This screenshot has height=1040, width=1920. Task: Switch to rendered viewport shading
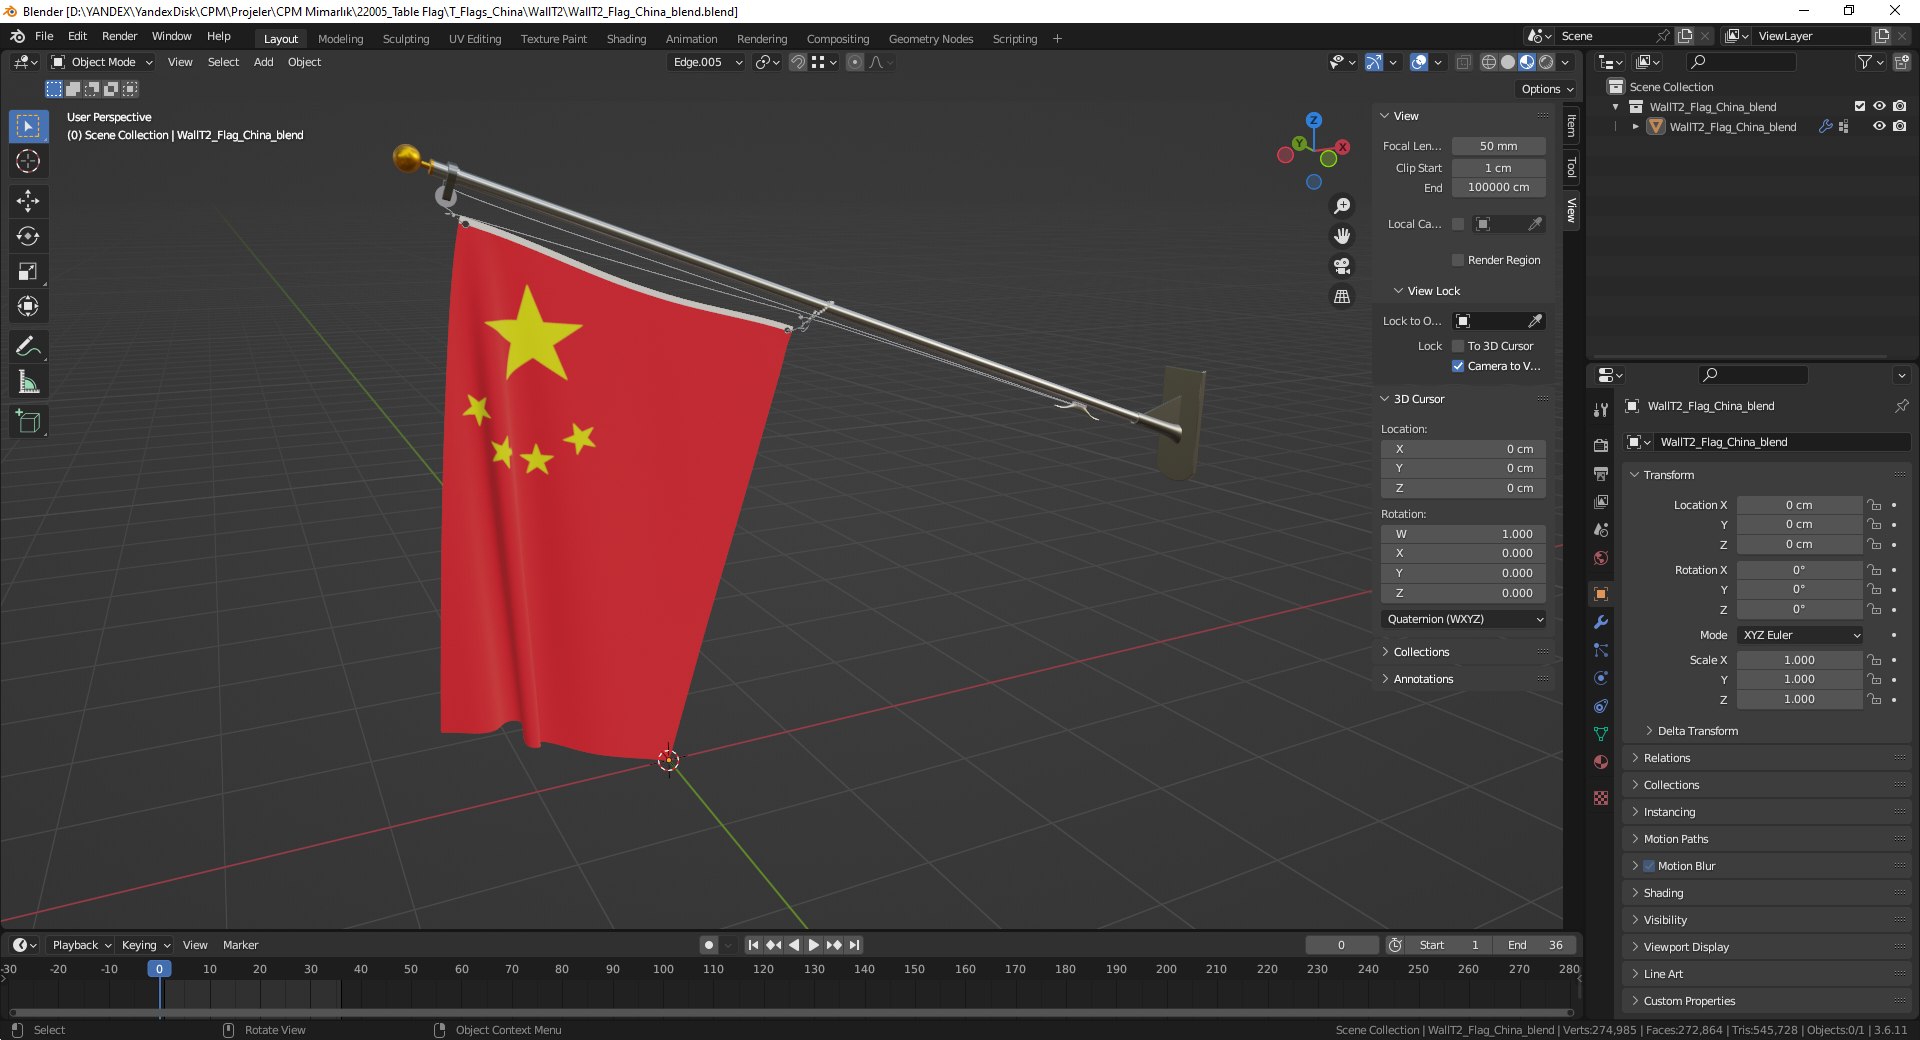(1546, 62)
